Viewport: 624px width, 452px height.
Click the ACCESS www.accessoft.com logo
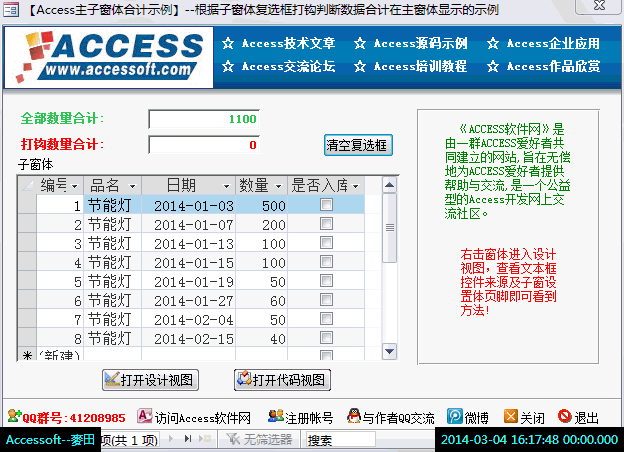click(x=109, y=57)
